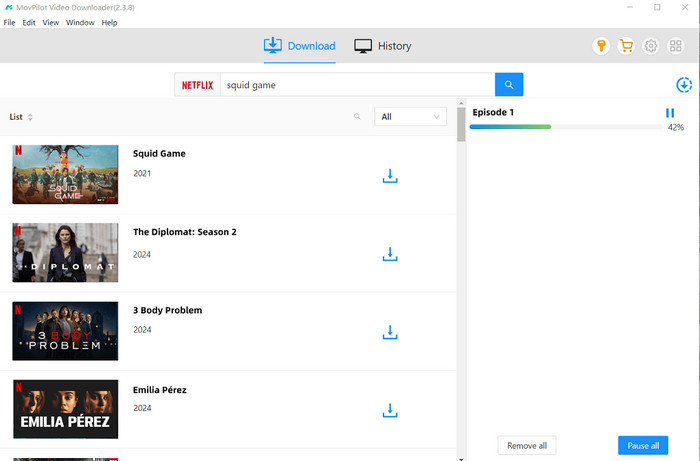Select the 3 Body Problem title
The image size is (700, 461).
point(167,310)
